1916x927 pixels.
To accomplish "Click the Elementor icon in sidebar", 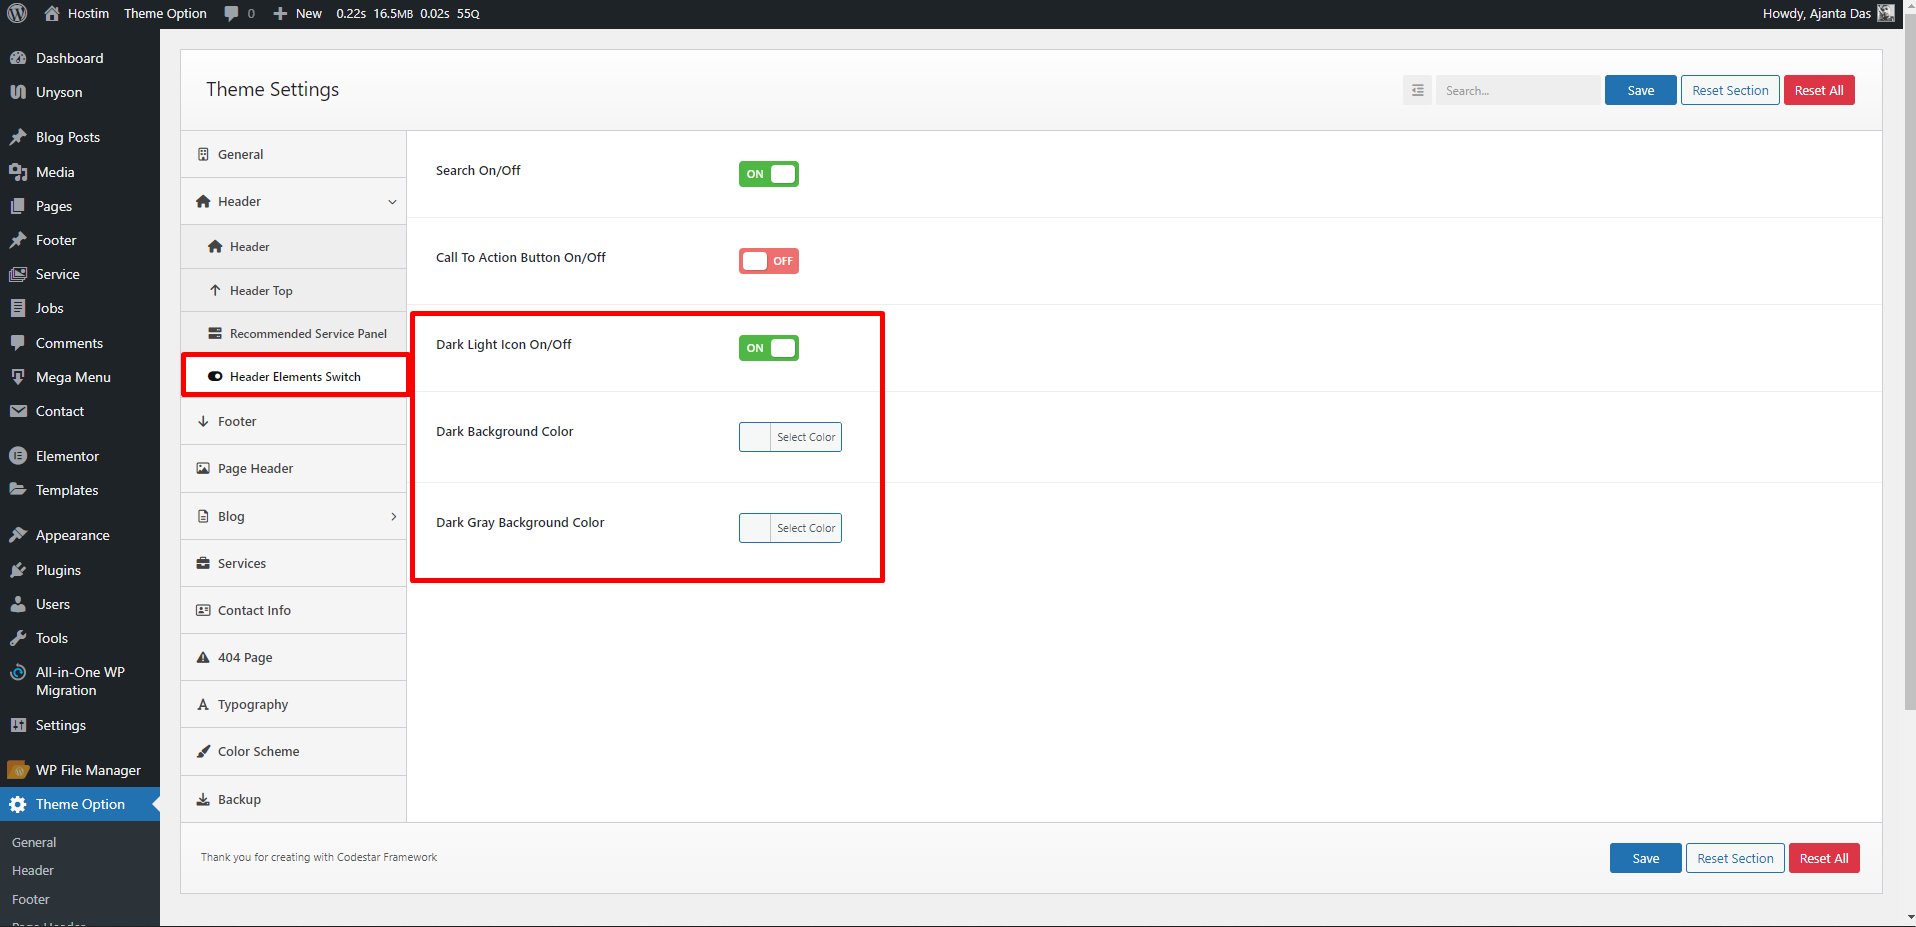I will 18,456.
